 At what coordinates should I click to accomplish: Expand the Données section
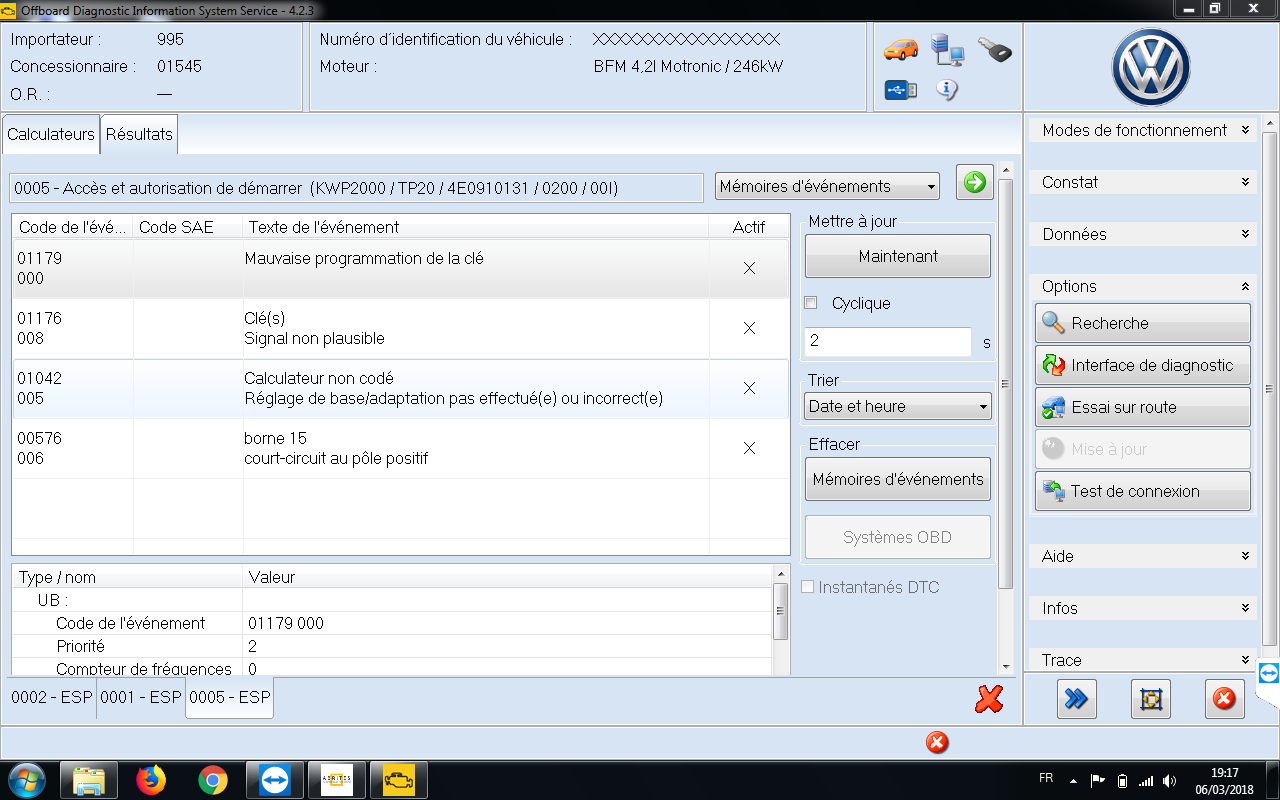[x=1142, y=234]
